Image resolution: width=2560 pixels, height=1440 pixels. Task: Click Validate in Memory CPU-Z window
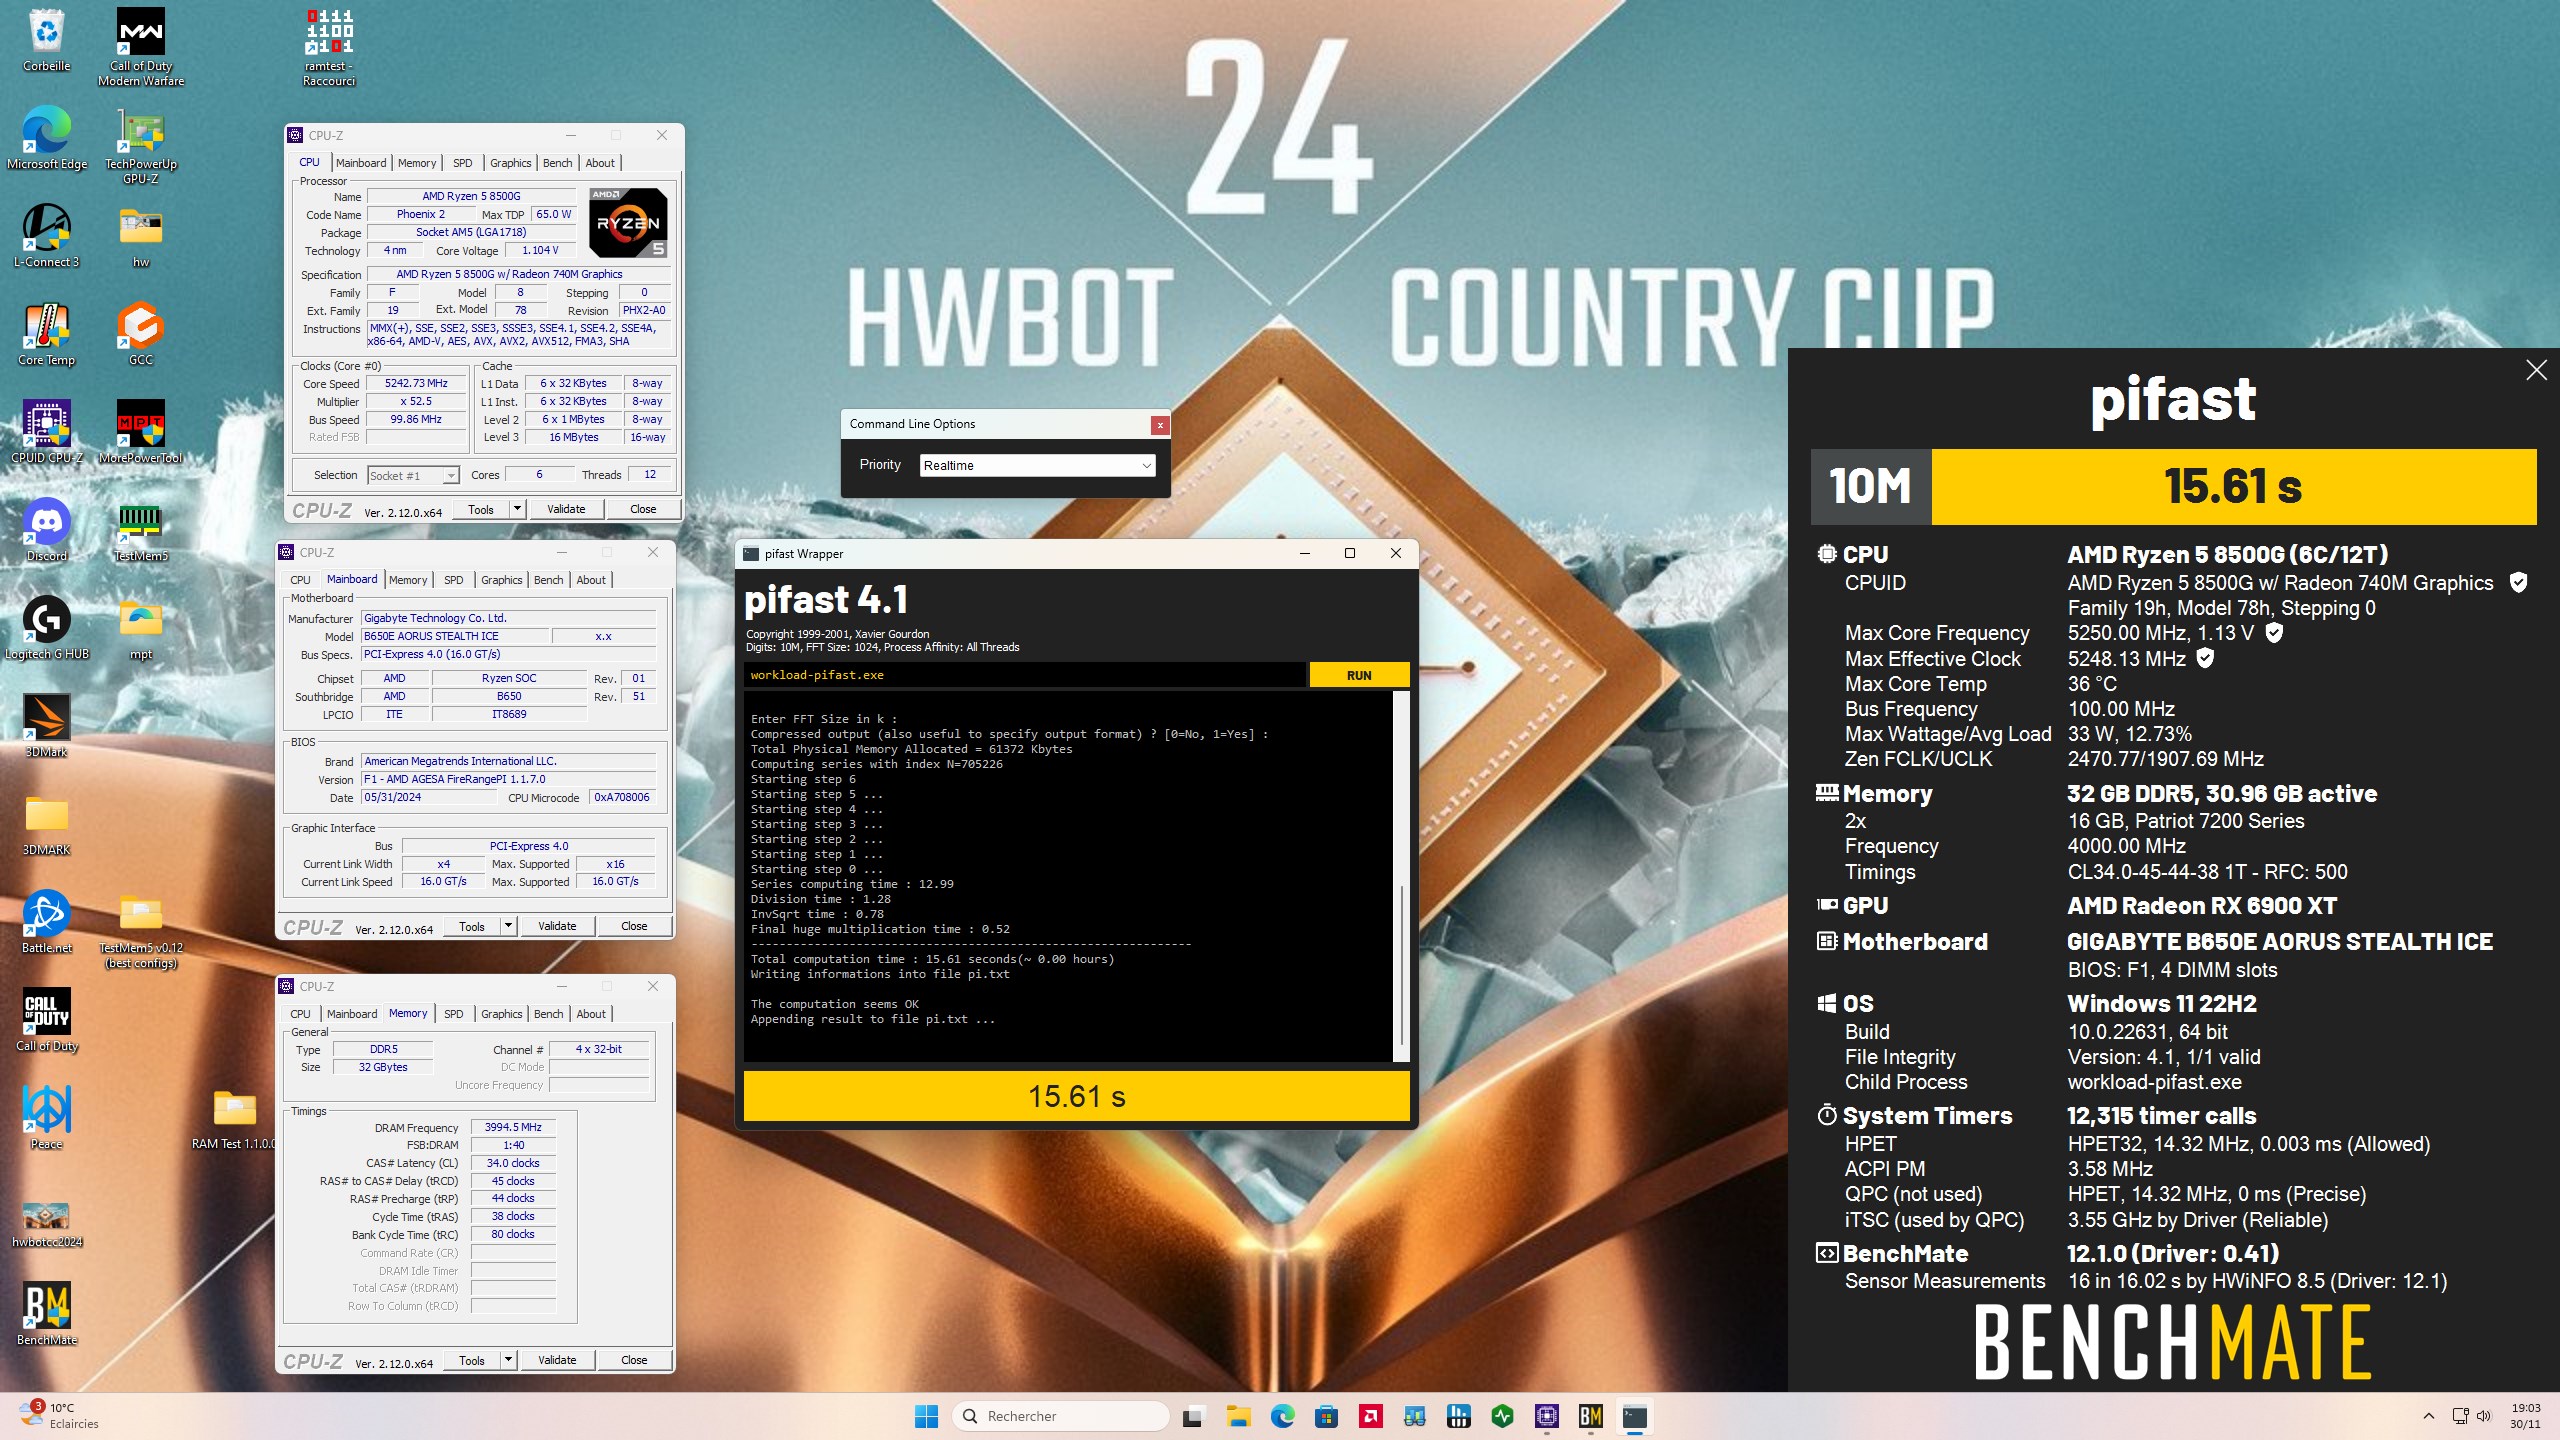click(557, 1360)
